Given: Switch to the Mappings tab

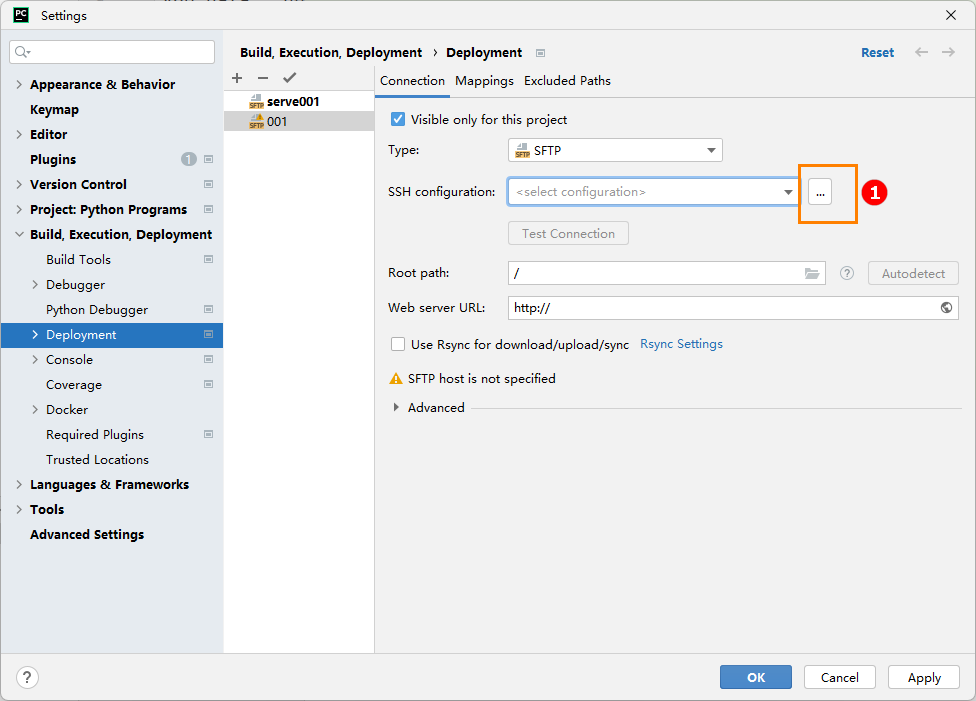Looking at the screenshot, I should (484, 81).
